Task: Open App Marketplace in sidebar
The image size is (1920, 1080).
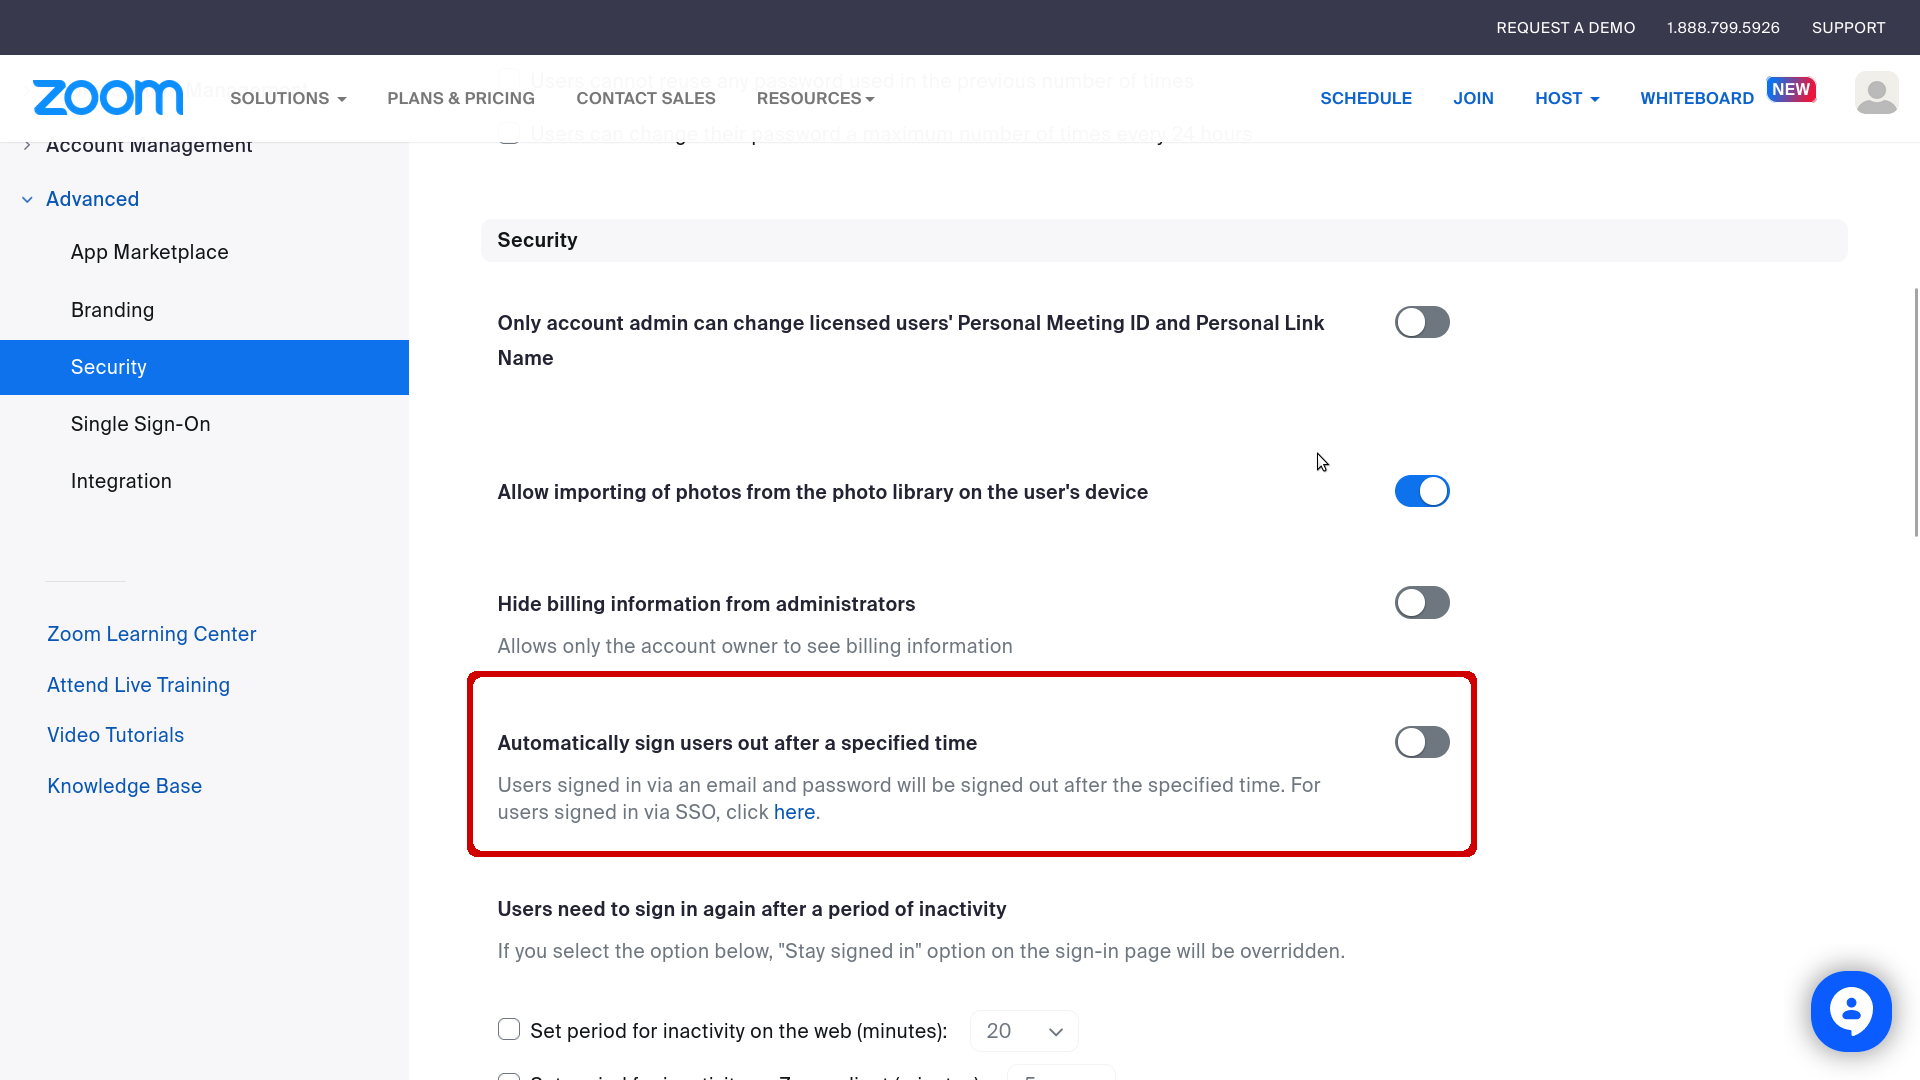Action: click(x=150, y=252)
